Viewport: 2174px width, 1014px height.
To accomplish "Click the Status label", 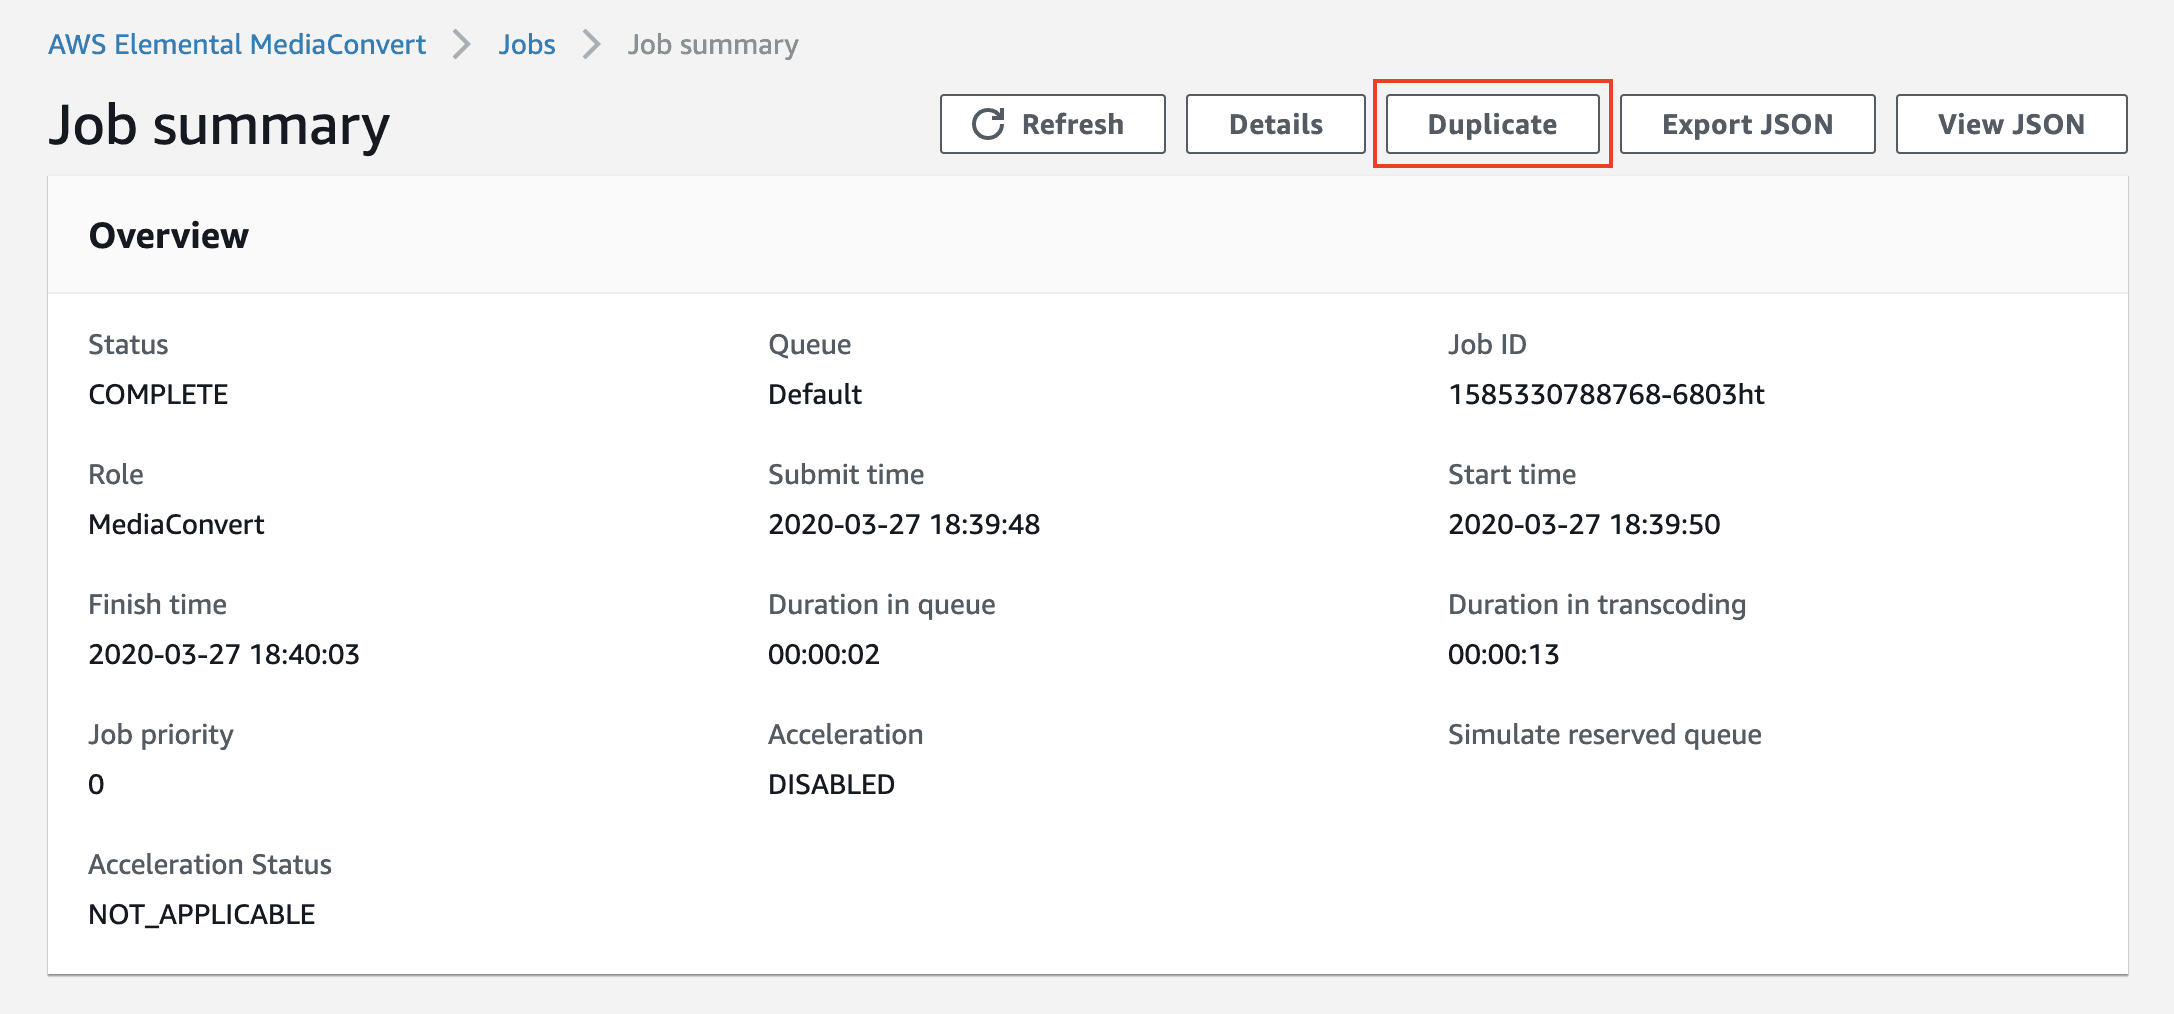I will [x=128, y=344].
